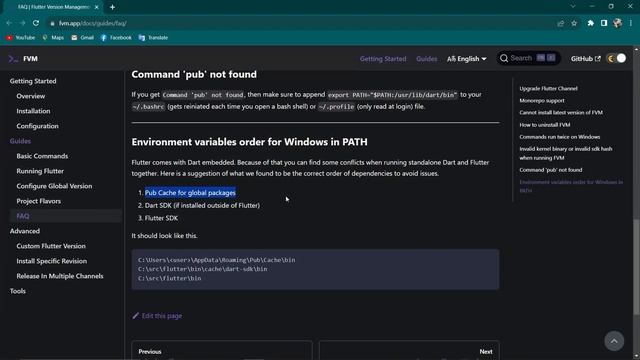Jump to Commands run twice on Windows

click(x=560, y=137)
